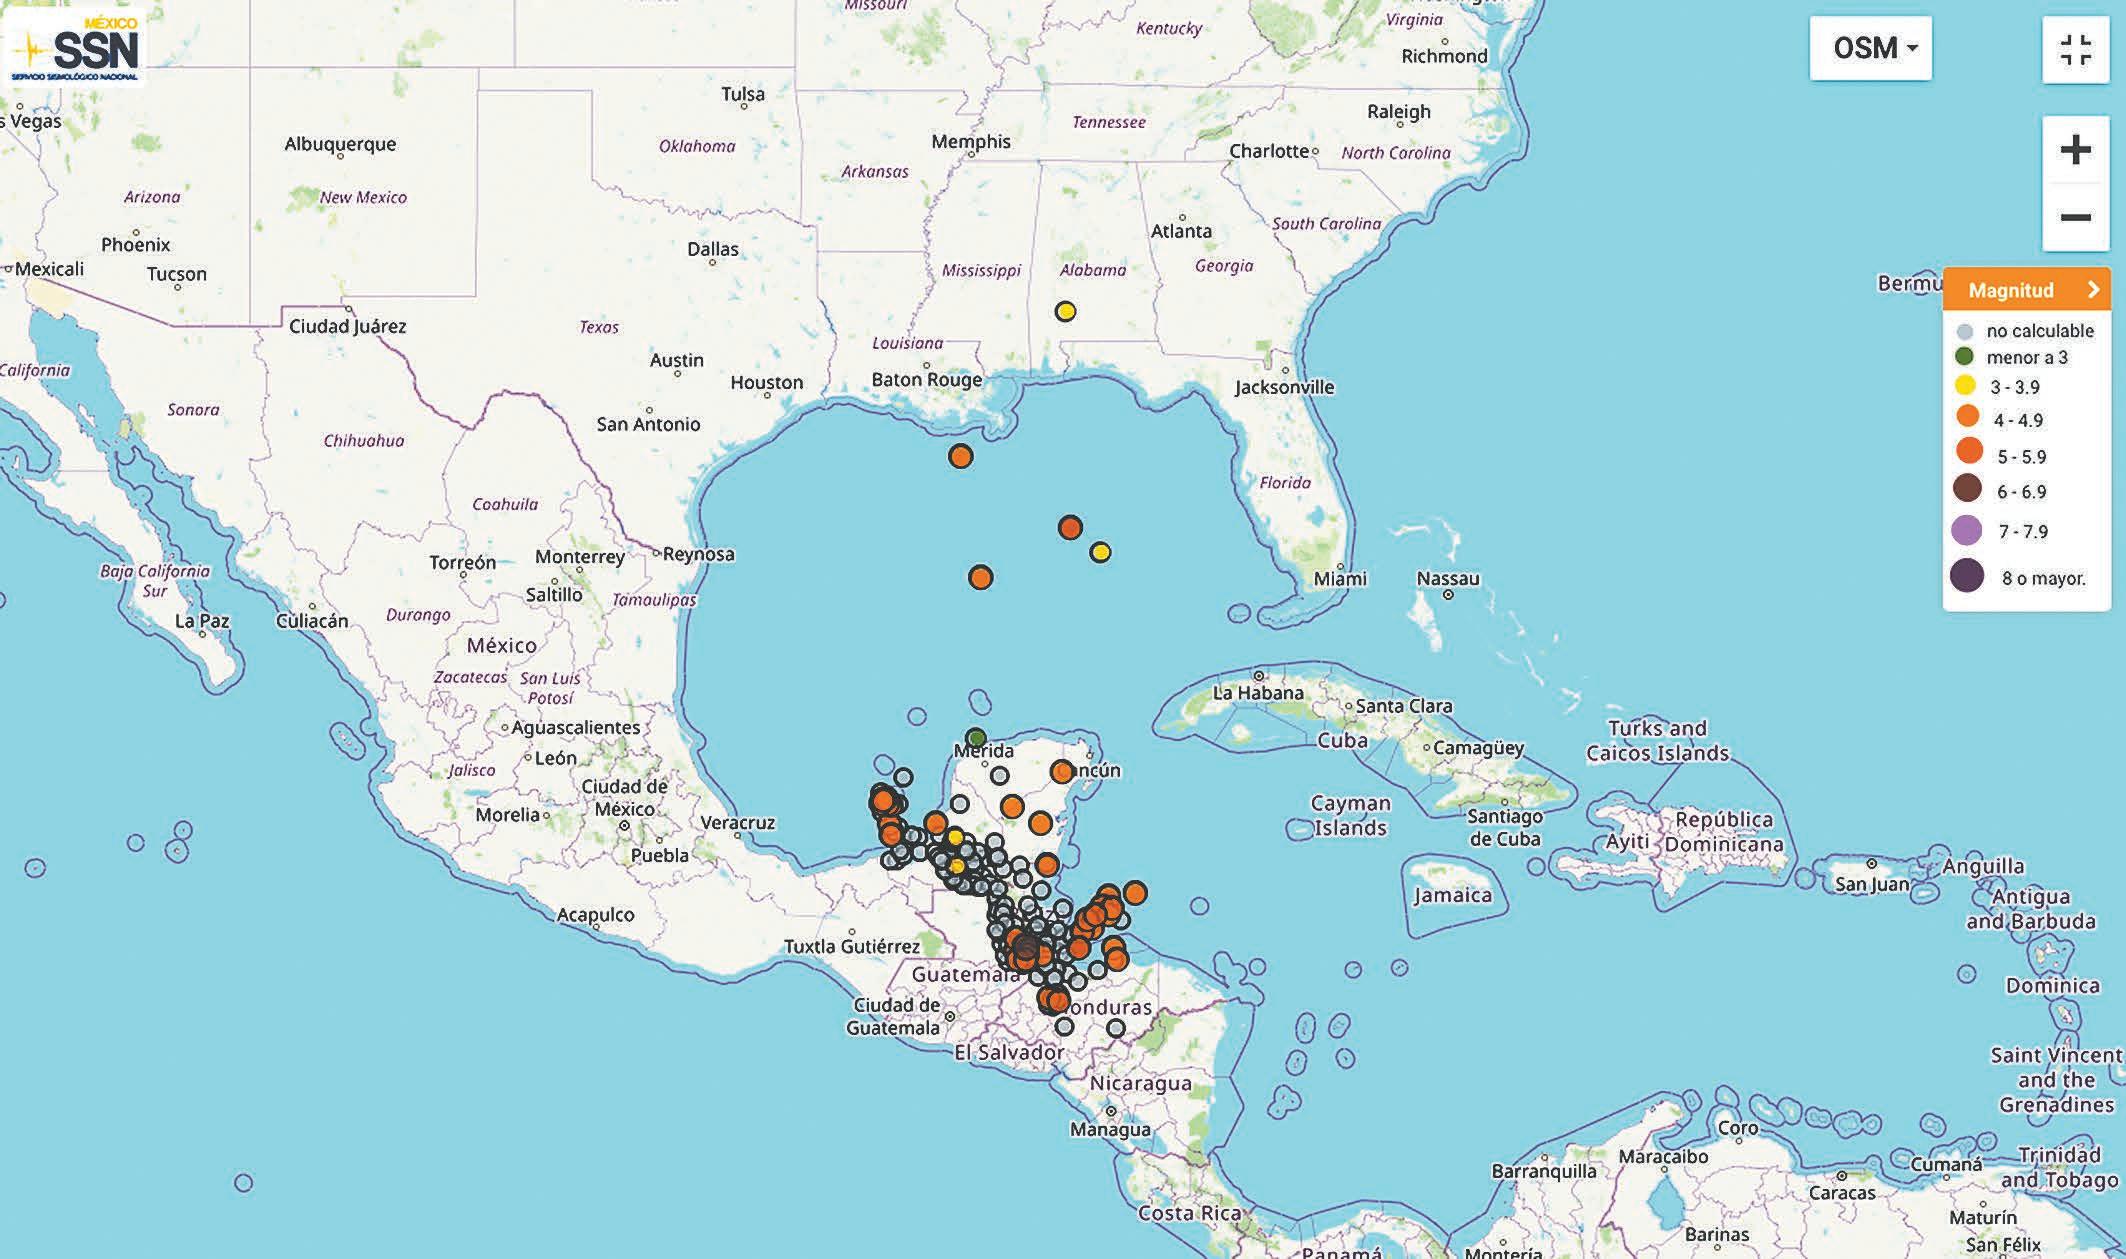The image size is (2126, 1259).
Task: Click green earthquake marker near Mérida
Action: click(976, 738)
